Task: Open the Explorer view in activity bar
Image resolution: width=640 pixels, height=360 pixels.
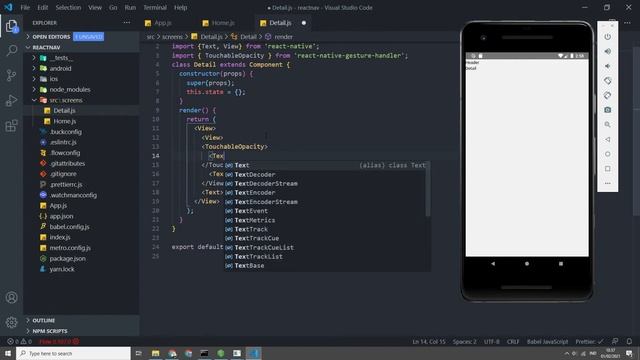Action: pos(11,27)
